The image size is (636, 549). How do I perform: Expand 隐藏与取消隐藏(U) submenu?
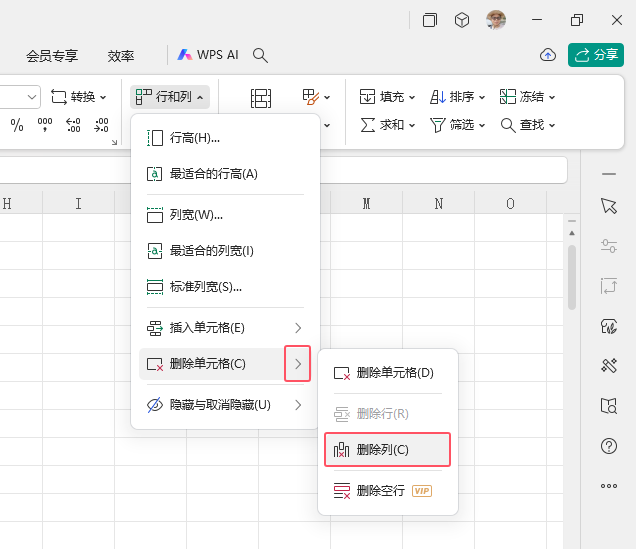tap(225, 405)
